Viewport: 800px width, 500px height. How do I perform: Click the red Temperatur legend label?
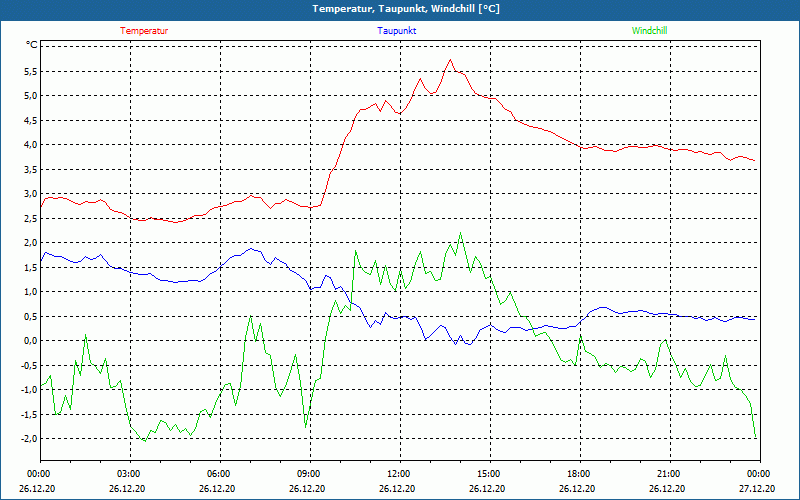[144, 31]
